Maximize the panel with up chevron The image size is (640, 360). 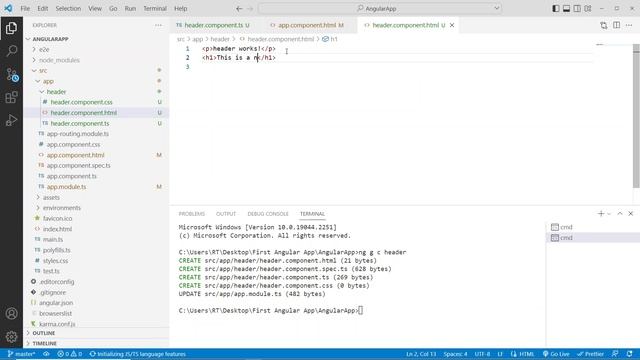620,213
